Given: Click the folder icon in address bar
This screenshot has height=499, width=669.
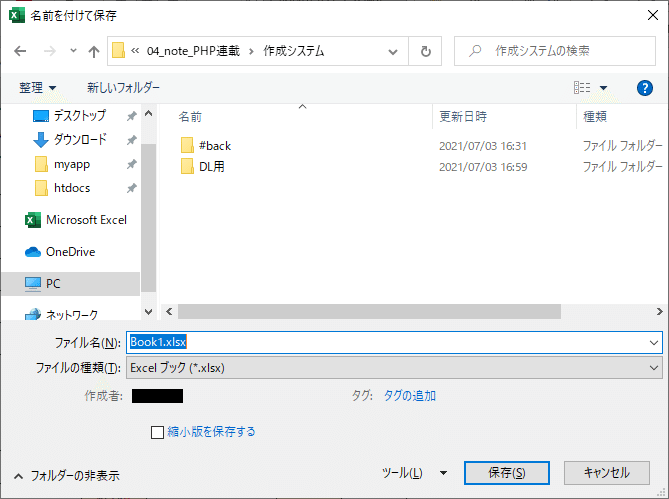Looking at the screenshot, I should (x=118, y=51).
